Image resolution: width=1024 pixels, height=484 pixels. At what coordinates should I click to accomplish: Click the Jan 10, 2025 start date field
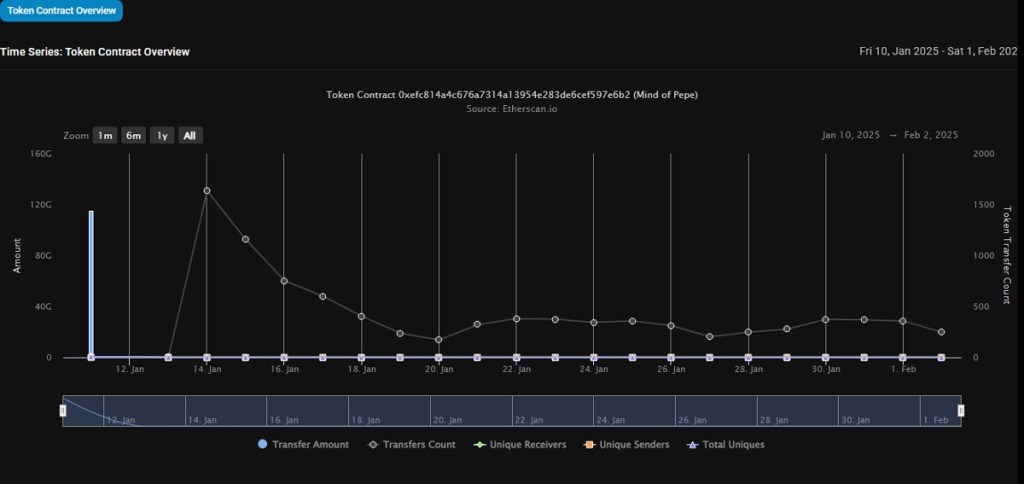pos(850,135)
